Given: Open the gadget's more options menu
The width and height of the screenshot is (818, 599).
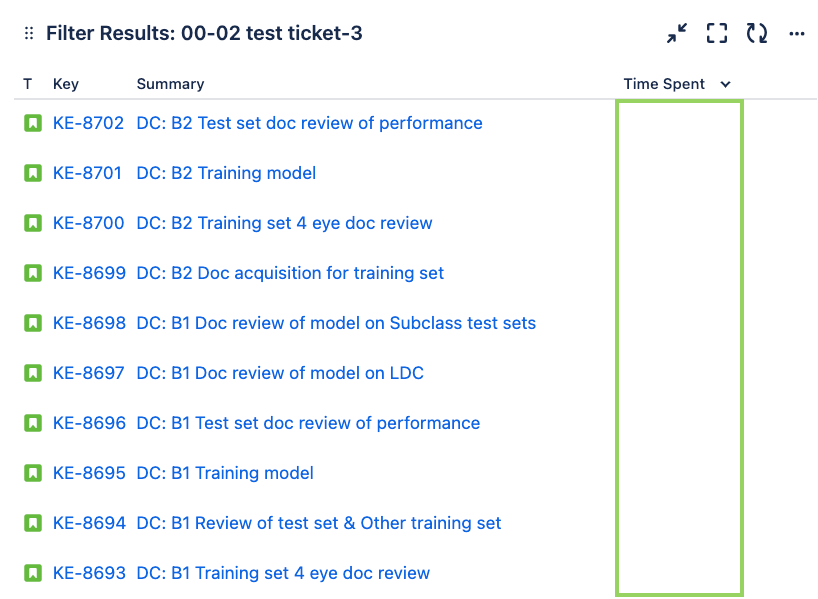Looking at the screenshot, I should click(x=797, y=33).
